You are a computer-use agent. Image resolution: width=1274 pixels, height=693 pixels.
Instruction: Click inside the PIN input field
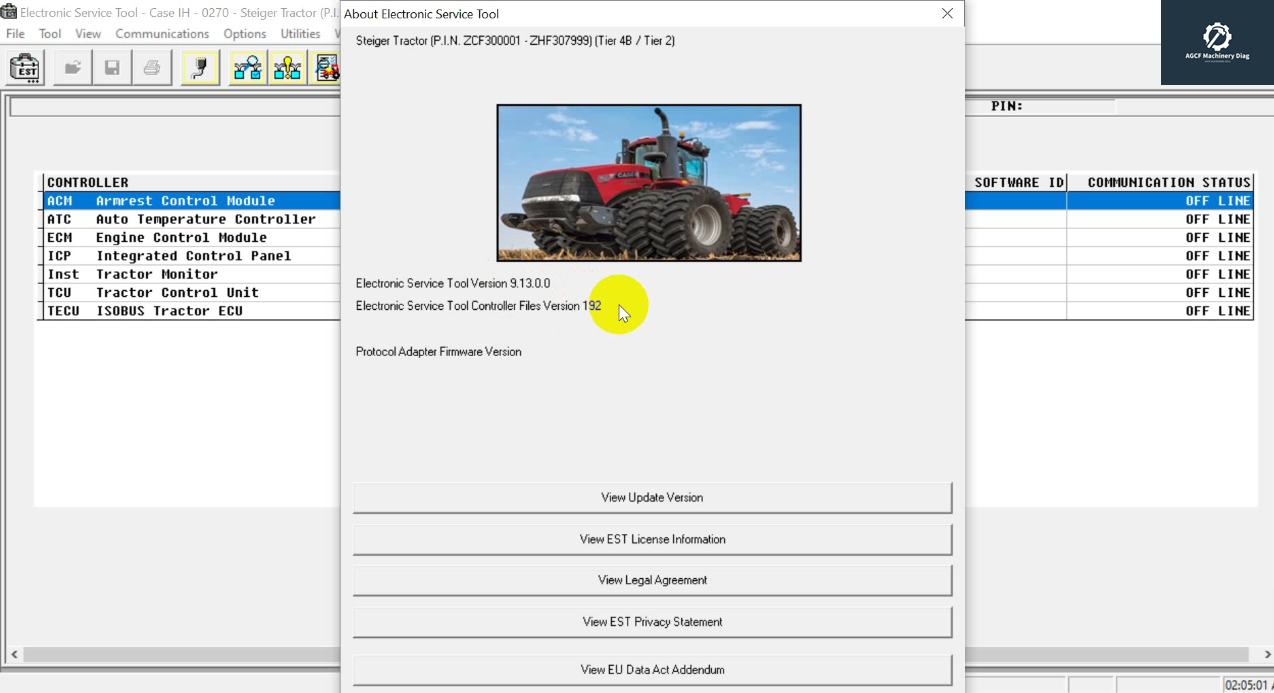click(x=1070, y=106)
